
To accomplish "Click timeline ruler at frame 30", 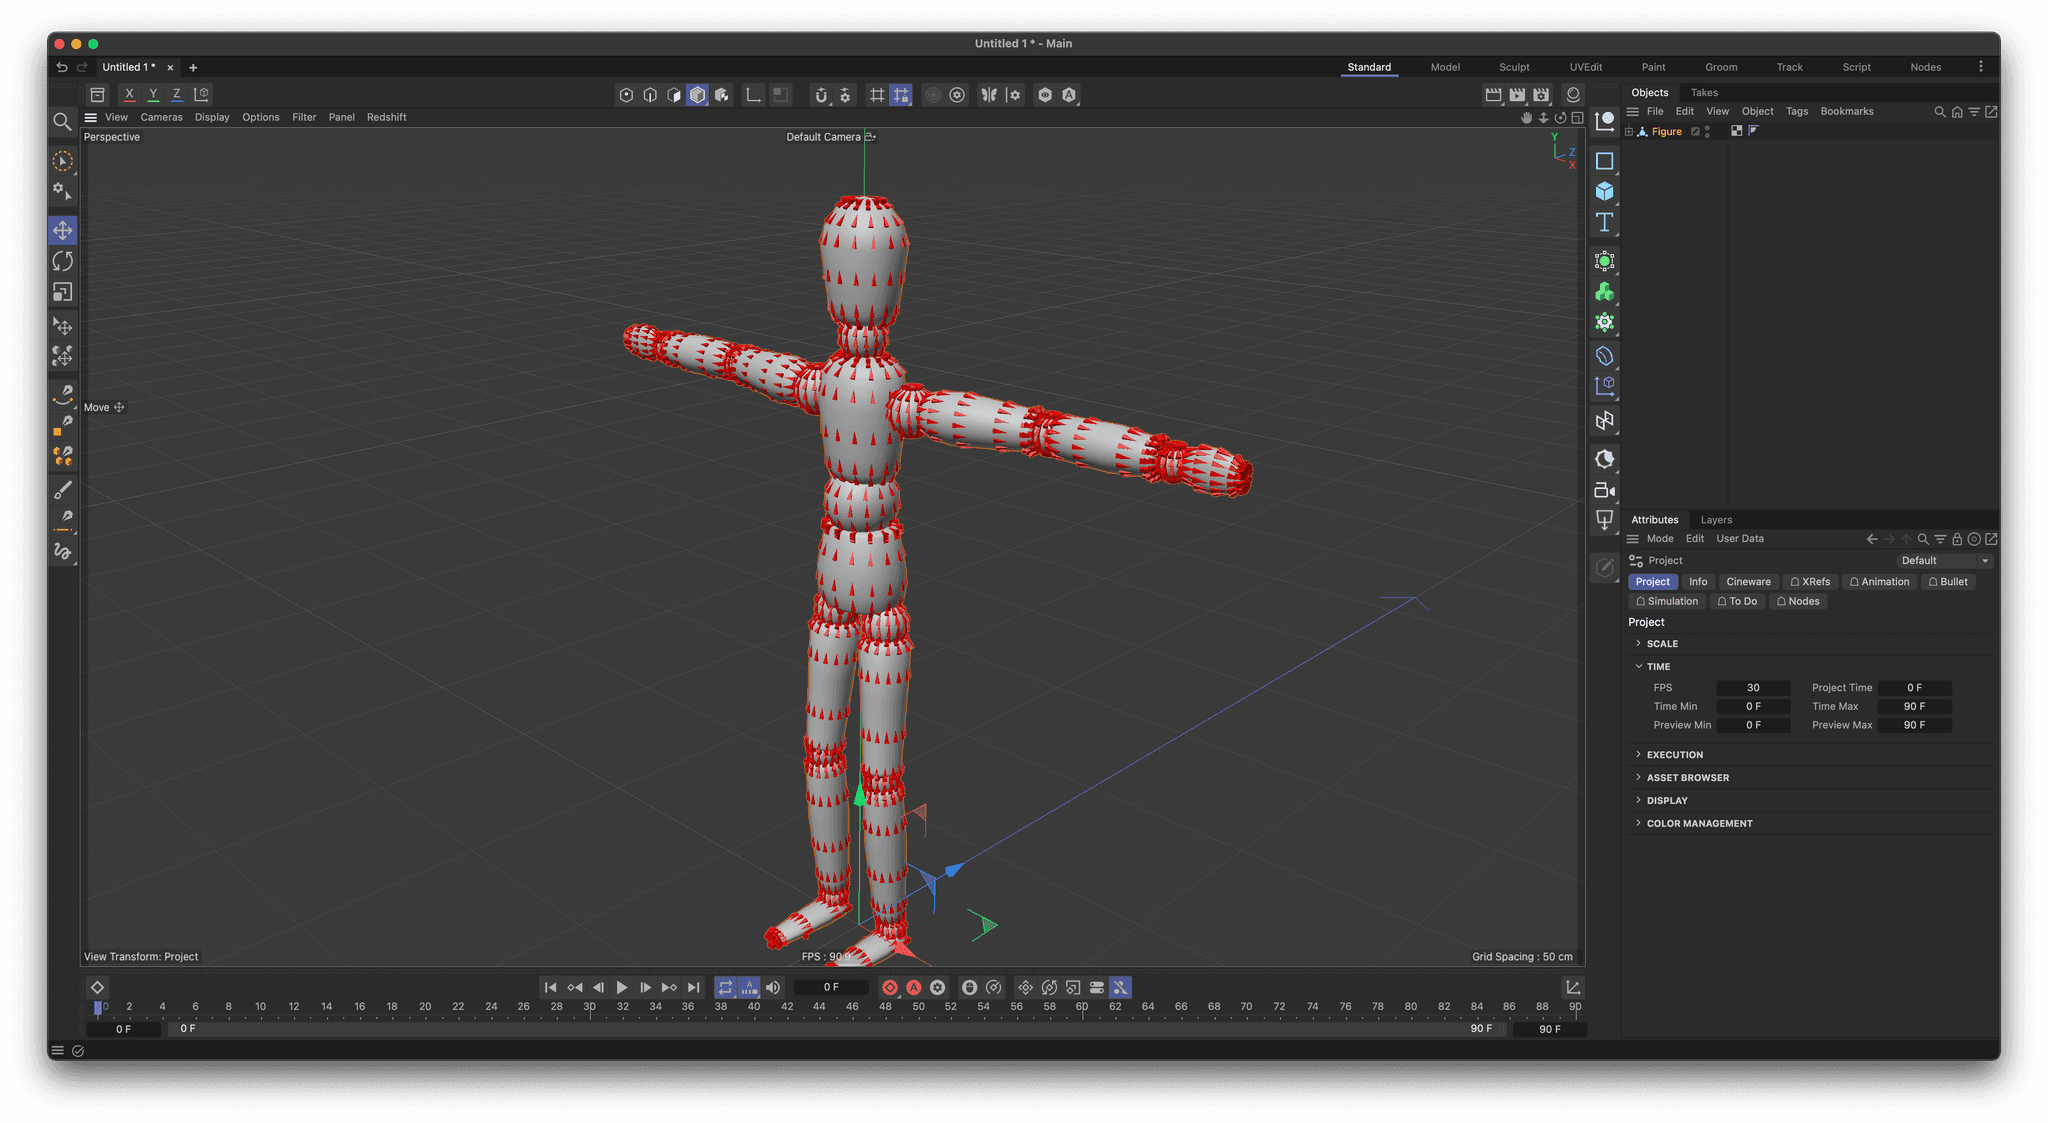I will [590, 1007].
